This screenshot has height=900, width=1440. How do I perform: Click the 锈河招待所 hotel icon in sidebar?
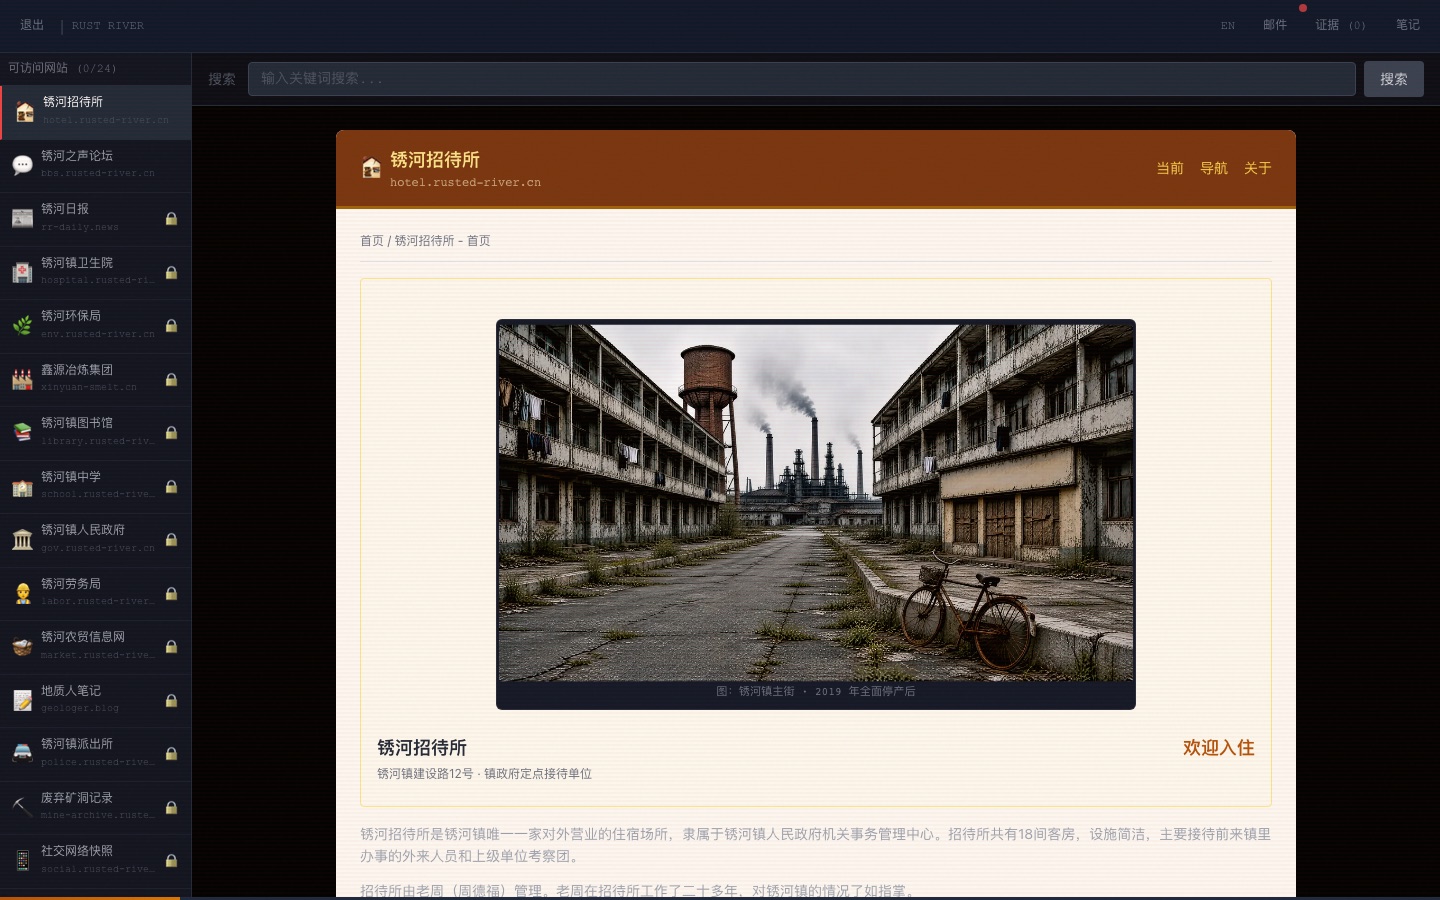(x=25, y=112)
